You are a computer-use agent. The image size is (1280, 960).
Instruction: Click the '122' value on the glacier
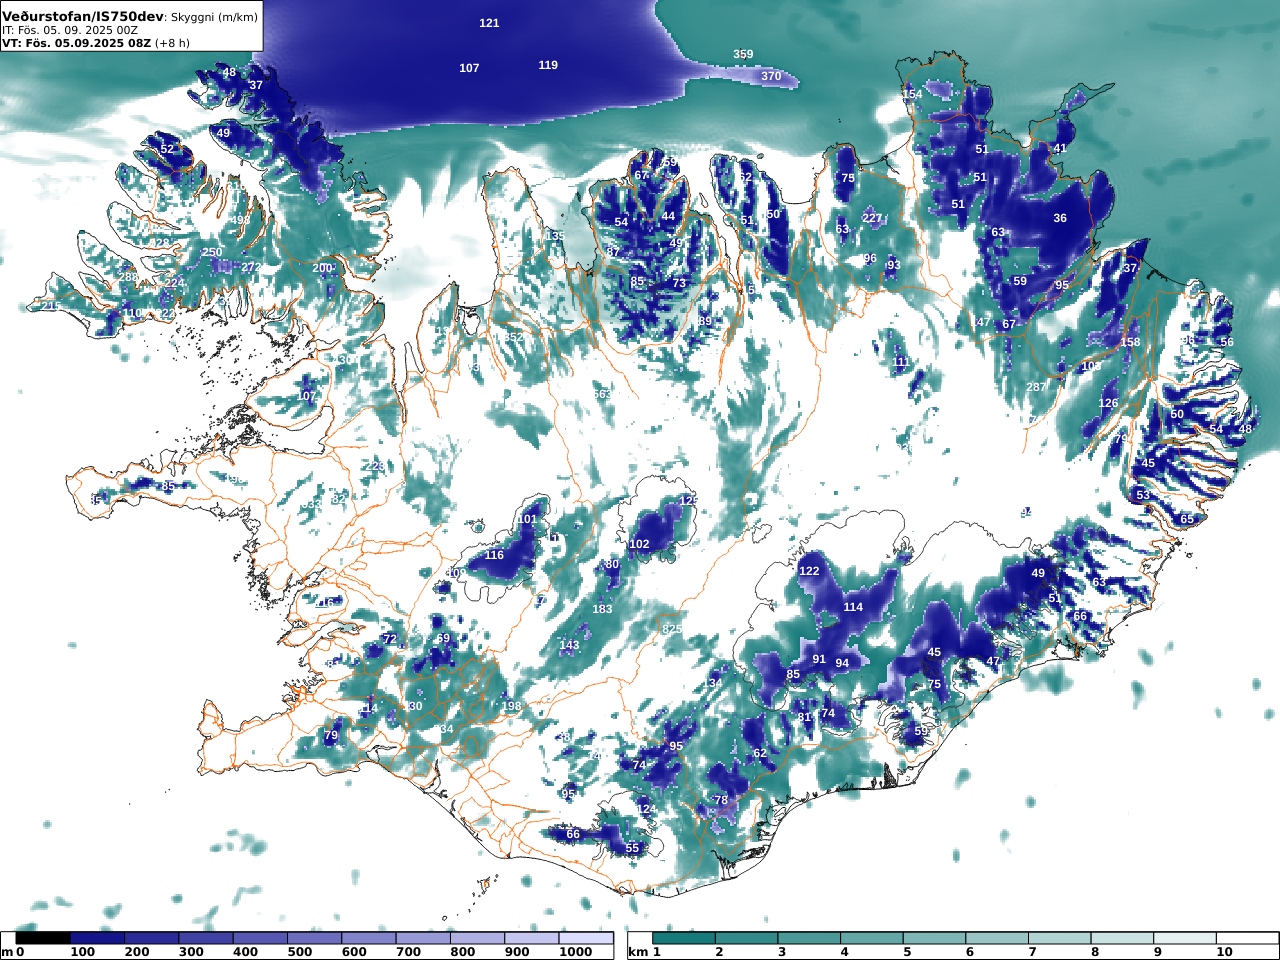pyautogui.click(x=809, y=571)
